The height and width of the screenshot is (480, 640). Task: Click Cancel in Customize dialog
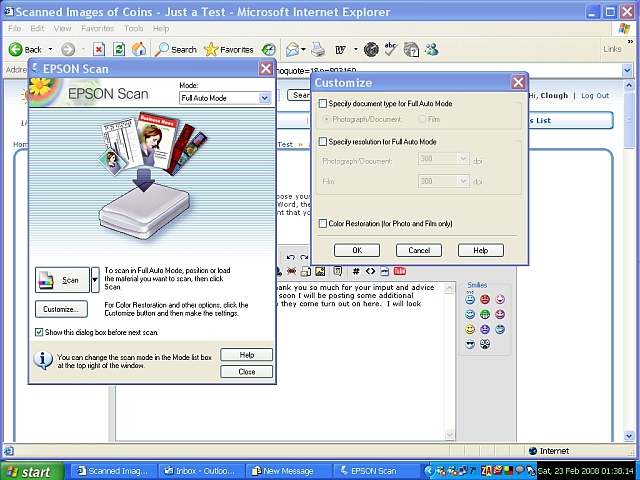(x=419, y=250)
